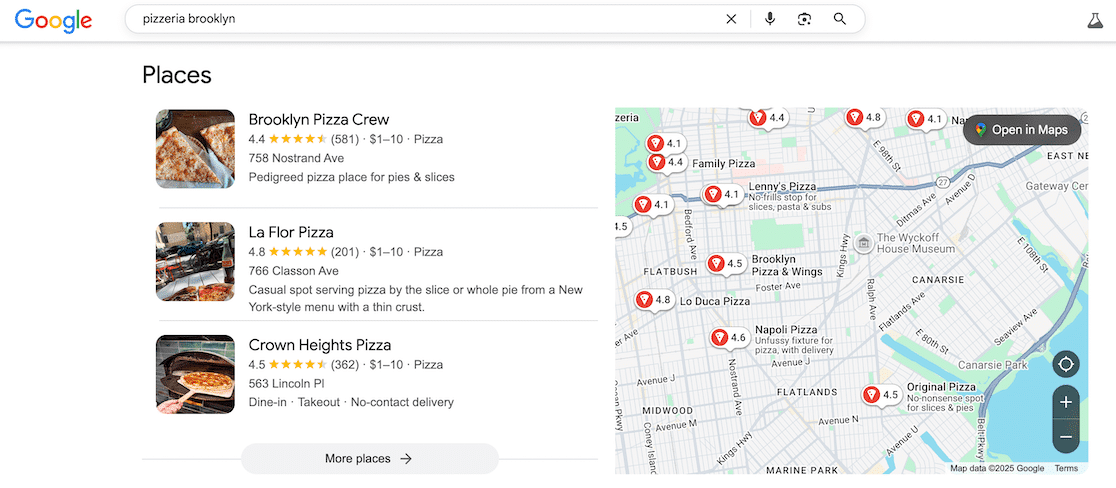The height and width of the screenshot is (488, 1116).
Task: Open Brooklyn Pizza Crew listing
Action: 318,119
